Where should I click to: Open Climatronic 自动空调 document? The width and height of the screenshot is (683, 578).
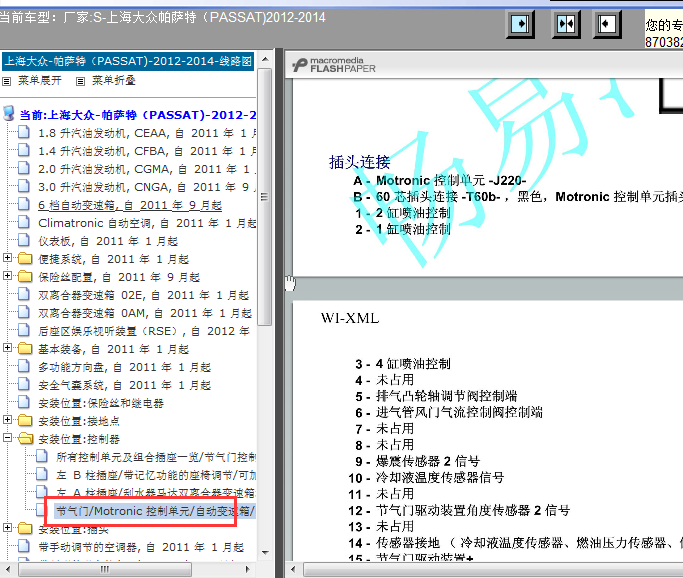(x=147, y=223)
